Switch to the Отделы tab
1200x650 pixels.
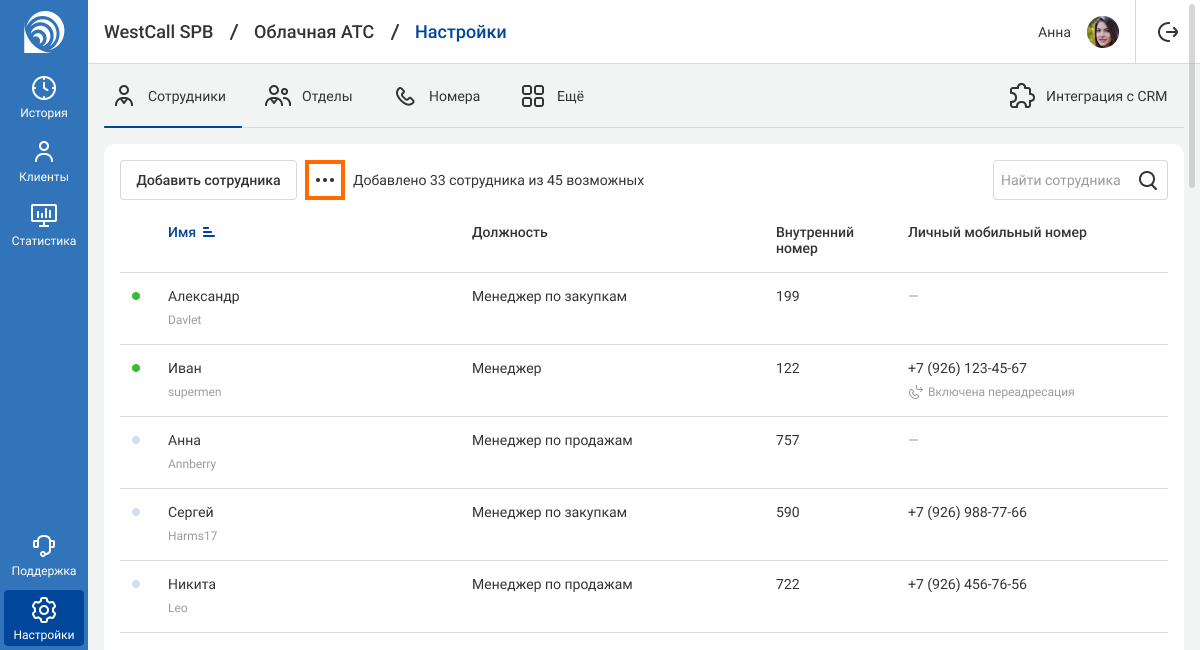click(309, 97)
